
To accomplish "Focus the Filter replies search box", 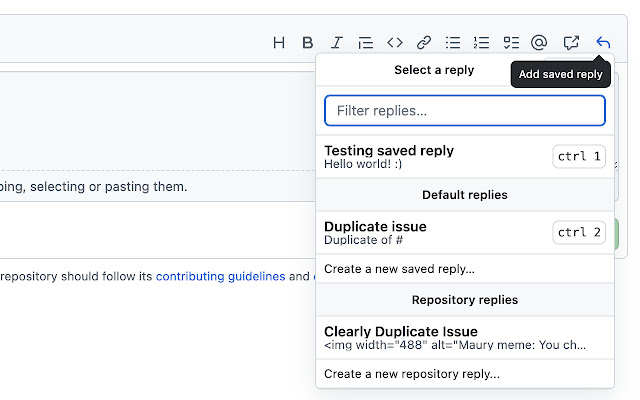I will (x=465, y=110).
